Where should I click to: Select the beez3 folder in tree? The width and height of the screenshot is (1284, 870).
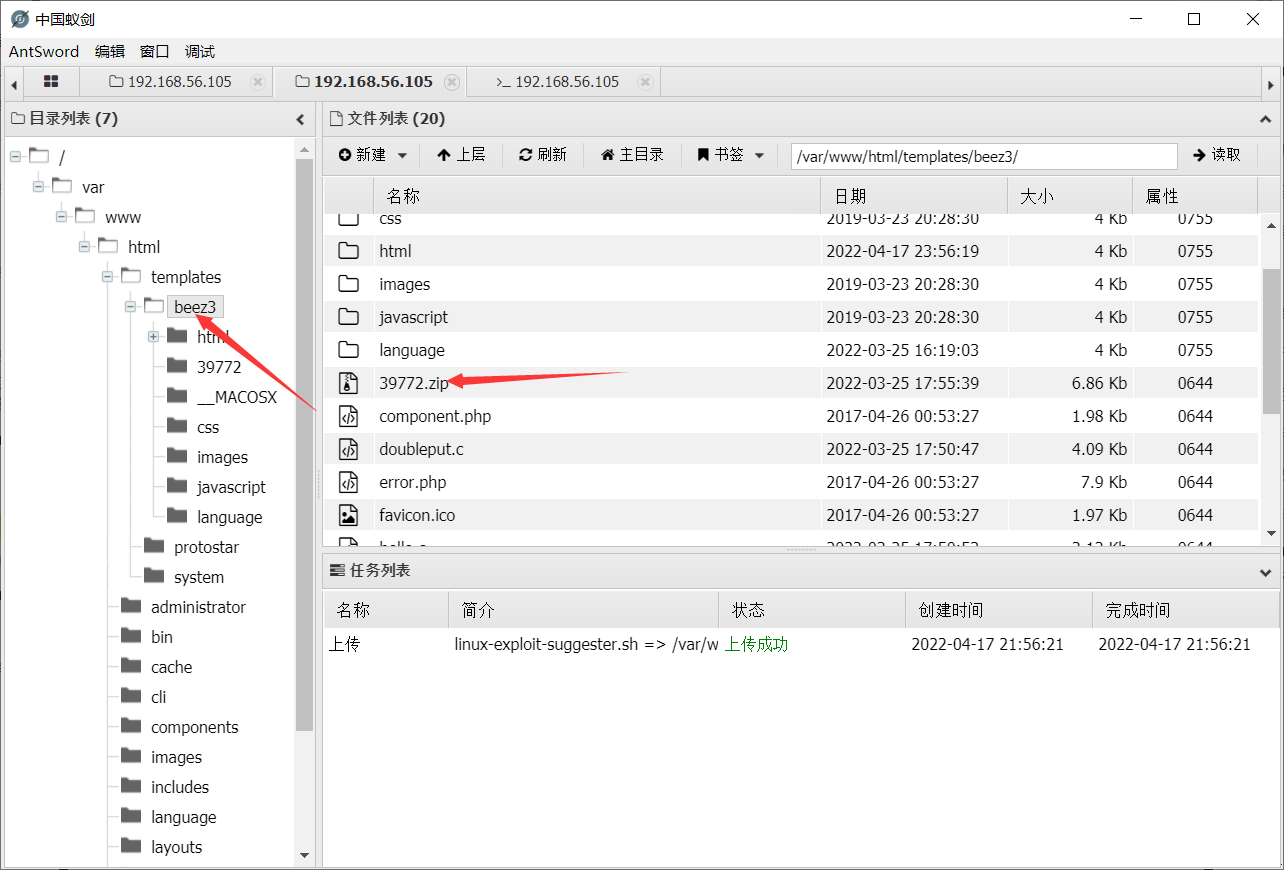195,306
